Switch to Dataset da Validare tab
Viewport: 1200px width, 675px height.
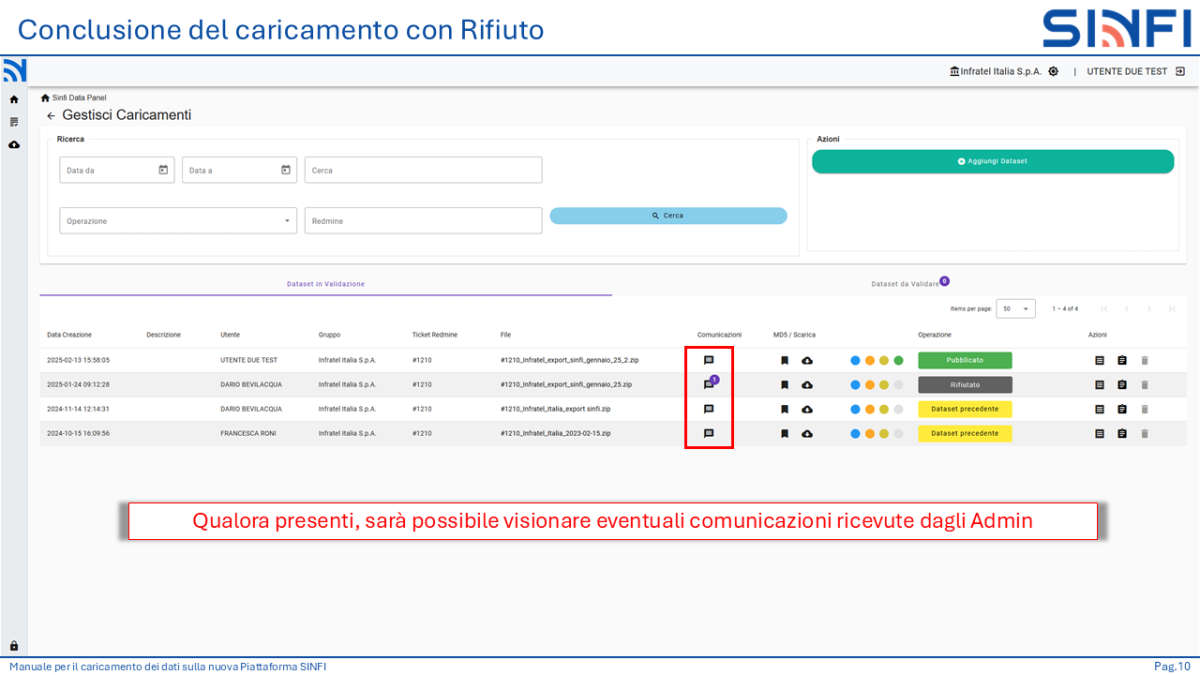(905, 281)
